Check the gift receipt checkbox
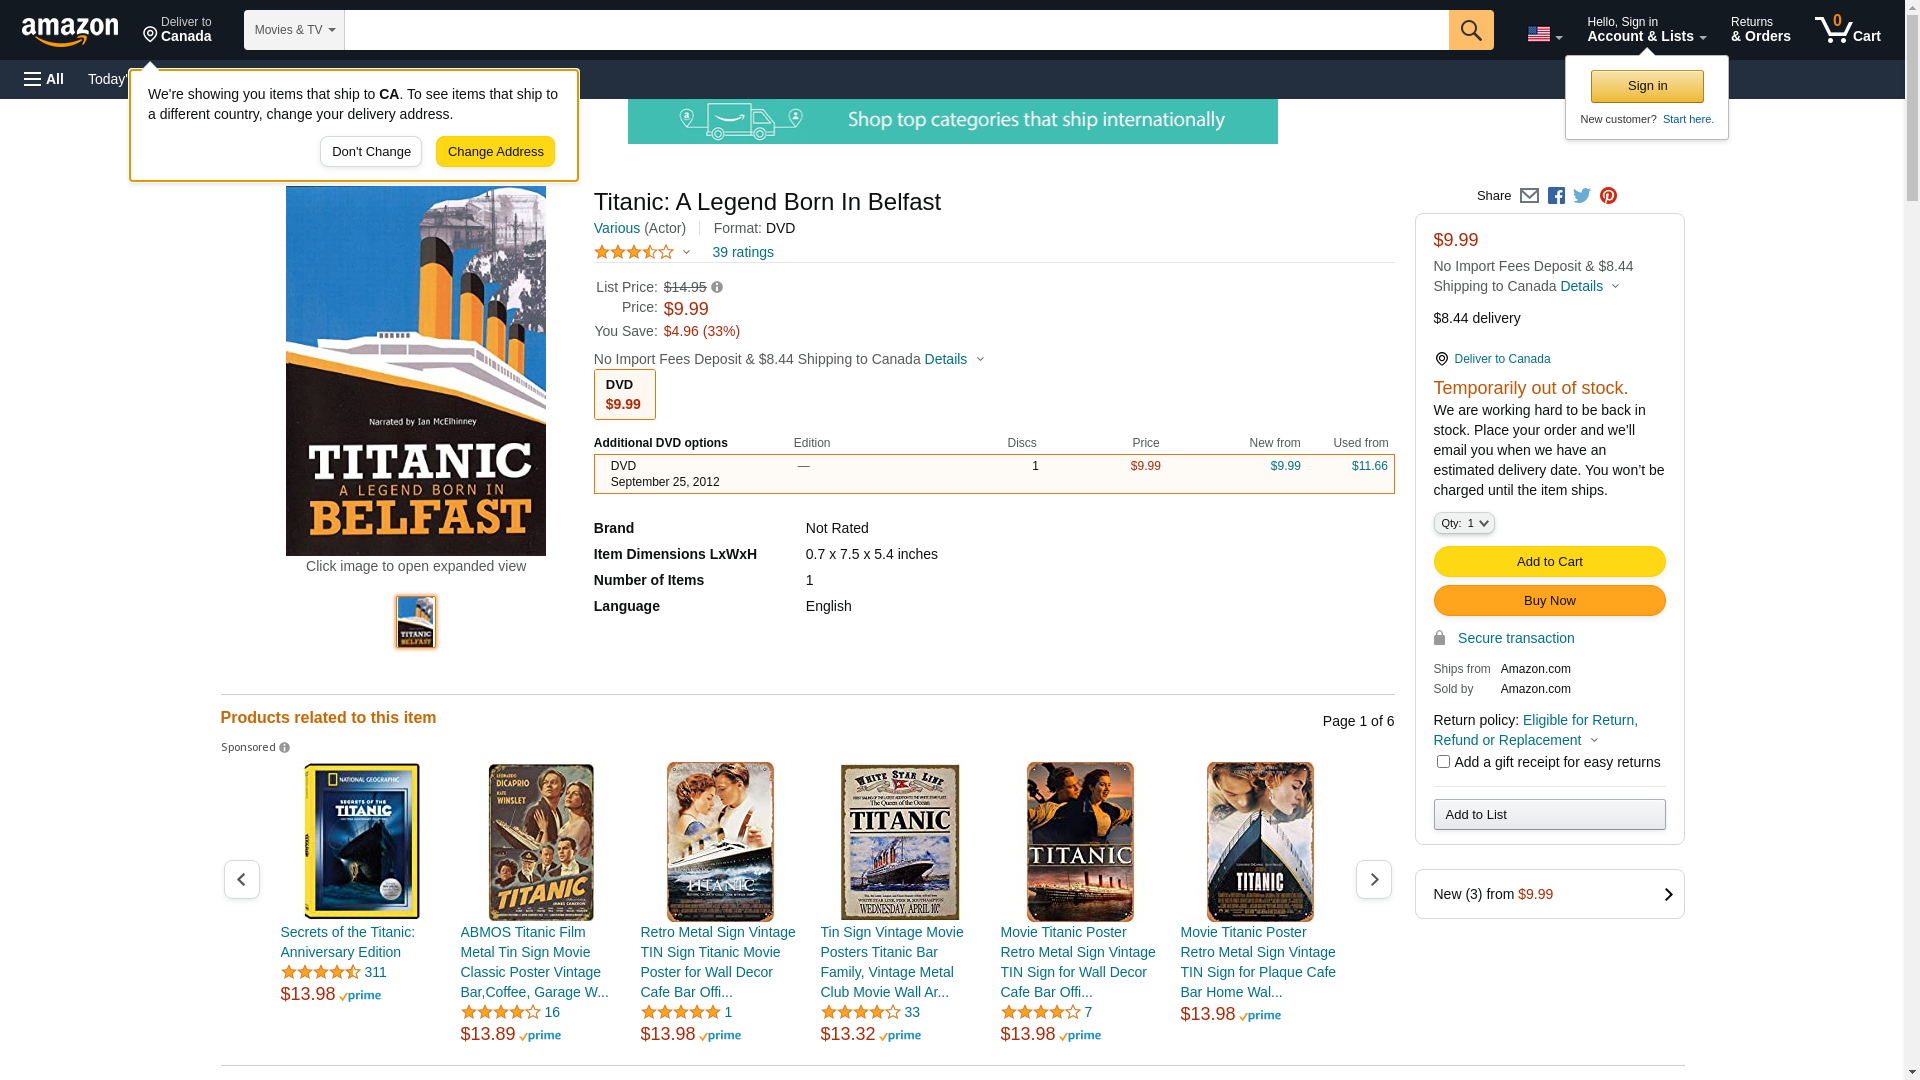 pos(1443,762)
